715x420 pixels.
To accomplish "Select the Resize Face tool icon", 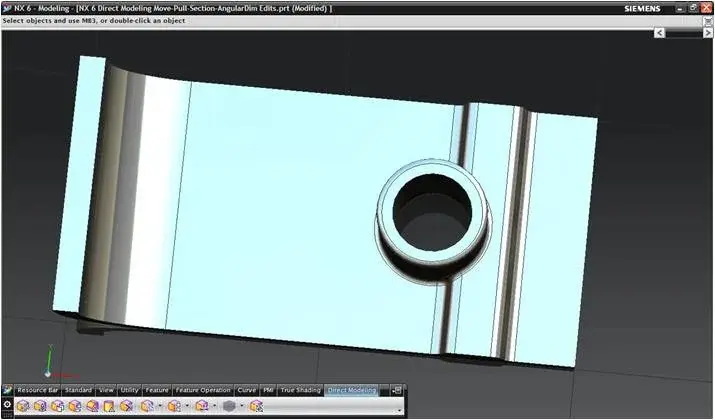I will click(x=110, y=407).
